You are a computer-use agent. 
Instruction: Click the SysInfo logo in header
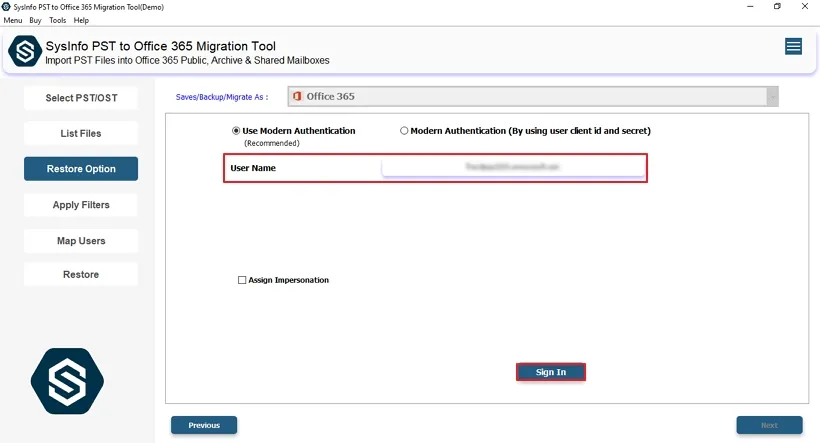[25, 51]
